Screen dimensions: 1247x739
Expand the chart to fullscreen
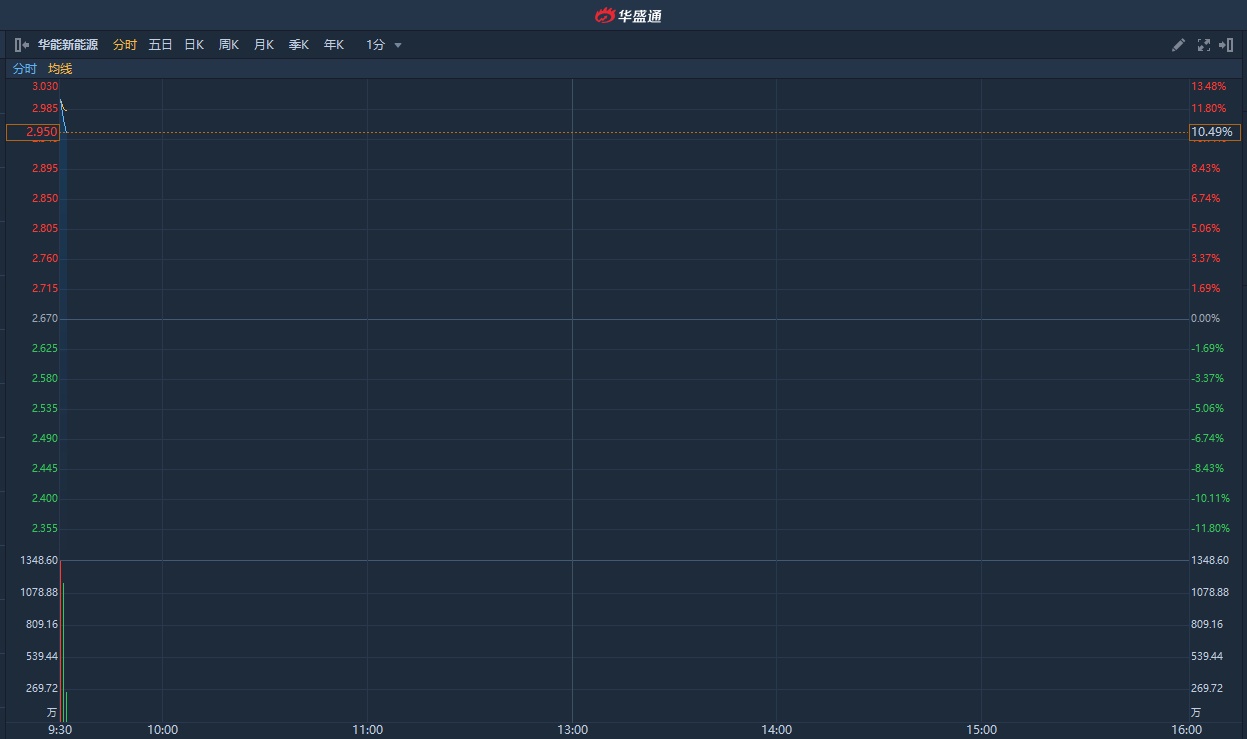point(1203,45)
